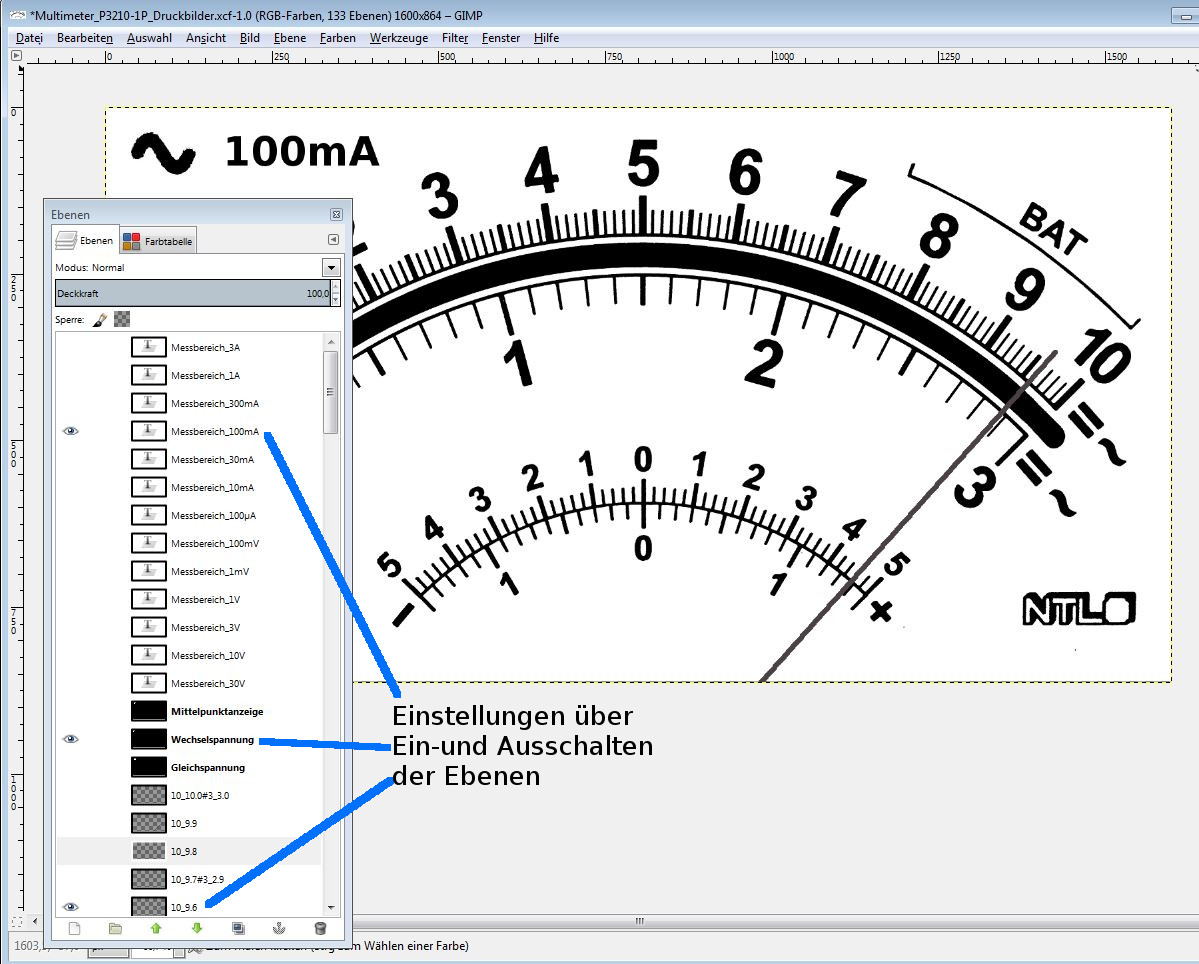This screenshot has height=964, width=1199.
Task: Click the new layer group folder icon
Action: (115, 928)
